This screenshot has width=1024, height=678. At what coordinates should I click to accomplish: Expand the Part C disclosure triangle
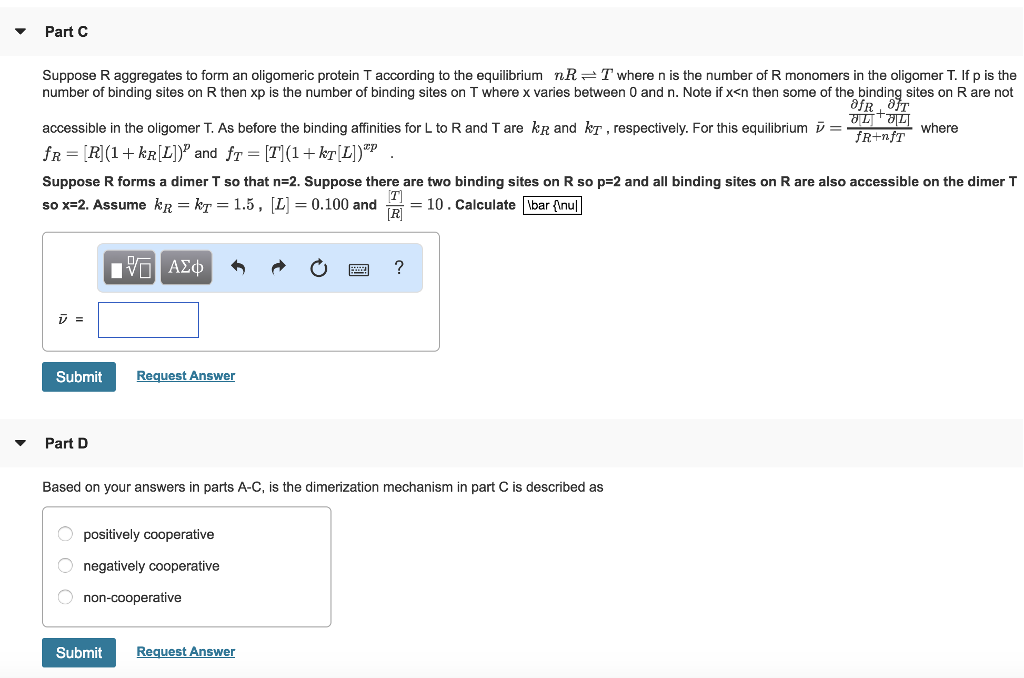tap(20, 31)
